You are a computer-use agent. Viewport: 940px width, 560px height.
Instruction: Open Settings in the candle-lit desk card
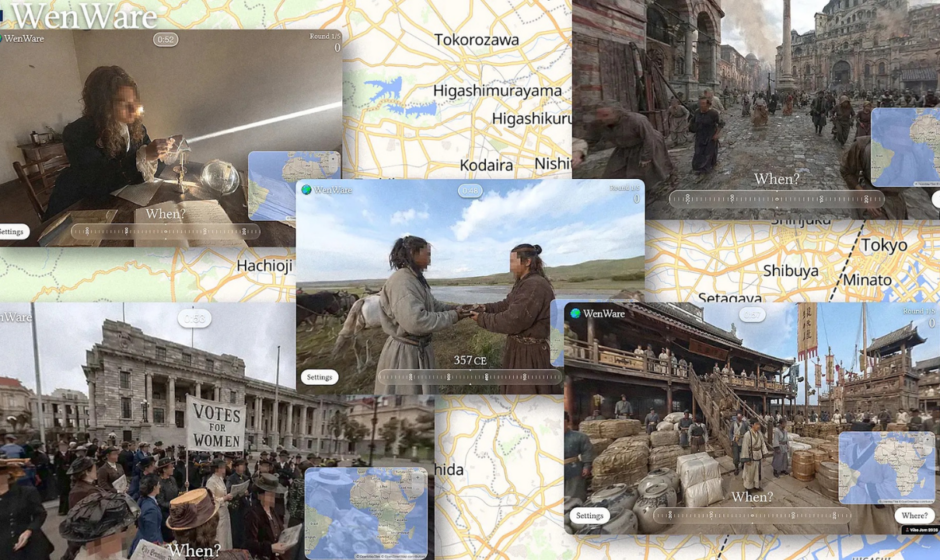pyautogui.click(x=12, y=231)
